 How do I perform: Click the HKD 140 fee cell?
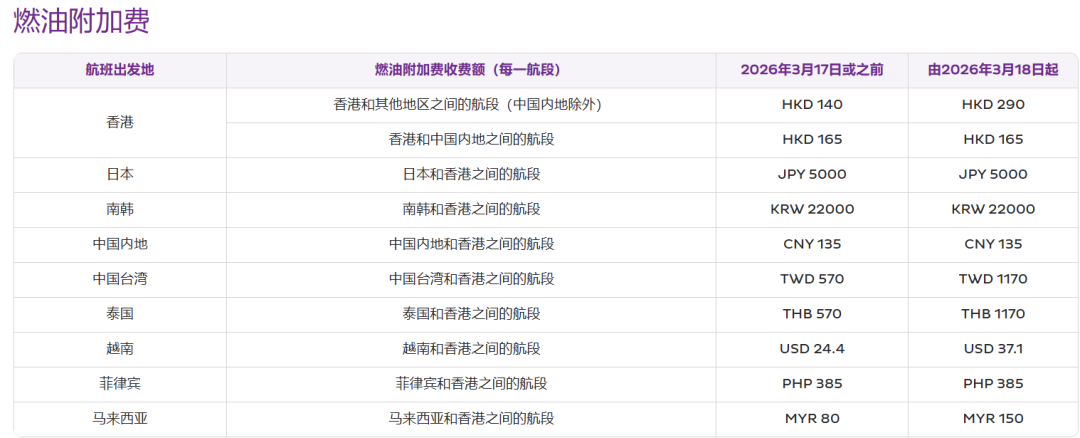812,104
